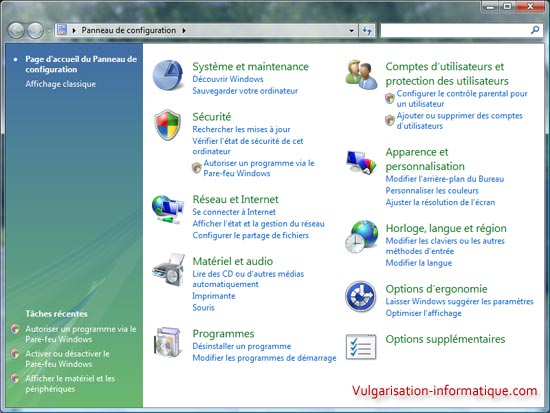Click shield icon beside Ajouter ou supprimer des comptes
550x413 pixels.
tap(390, 120)
